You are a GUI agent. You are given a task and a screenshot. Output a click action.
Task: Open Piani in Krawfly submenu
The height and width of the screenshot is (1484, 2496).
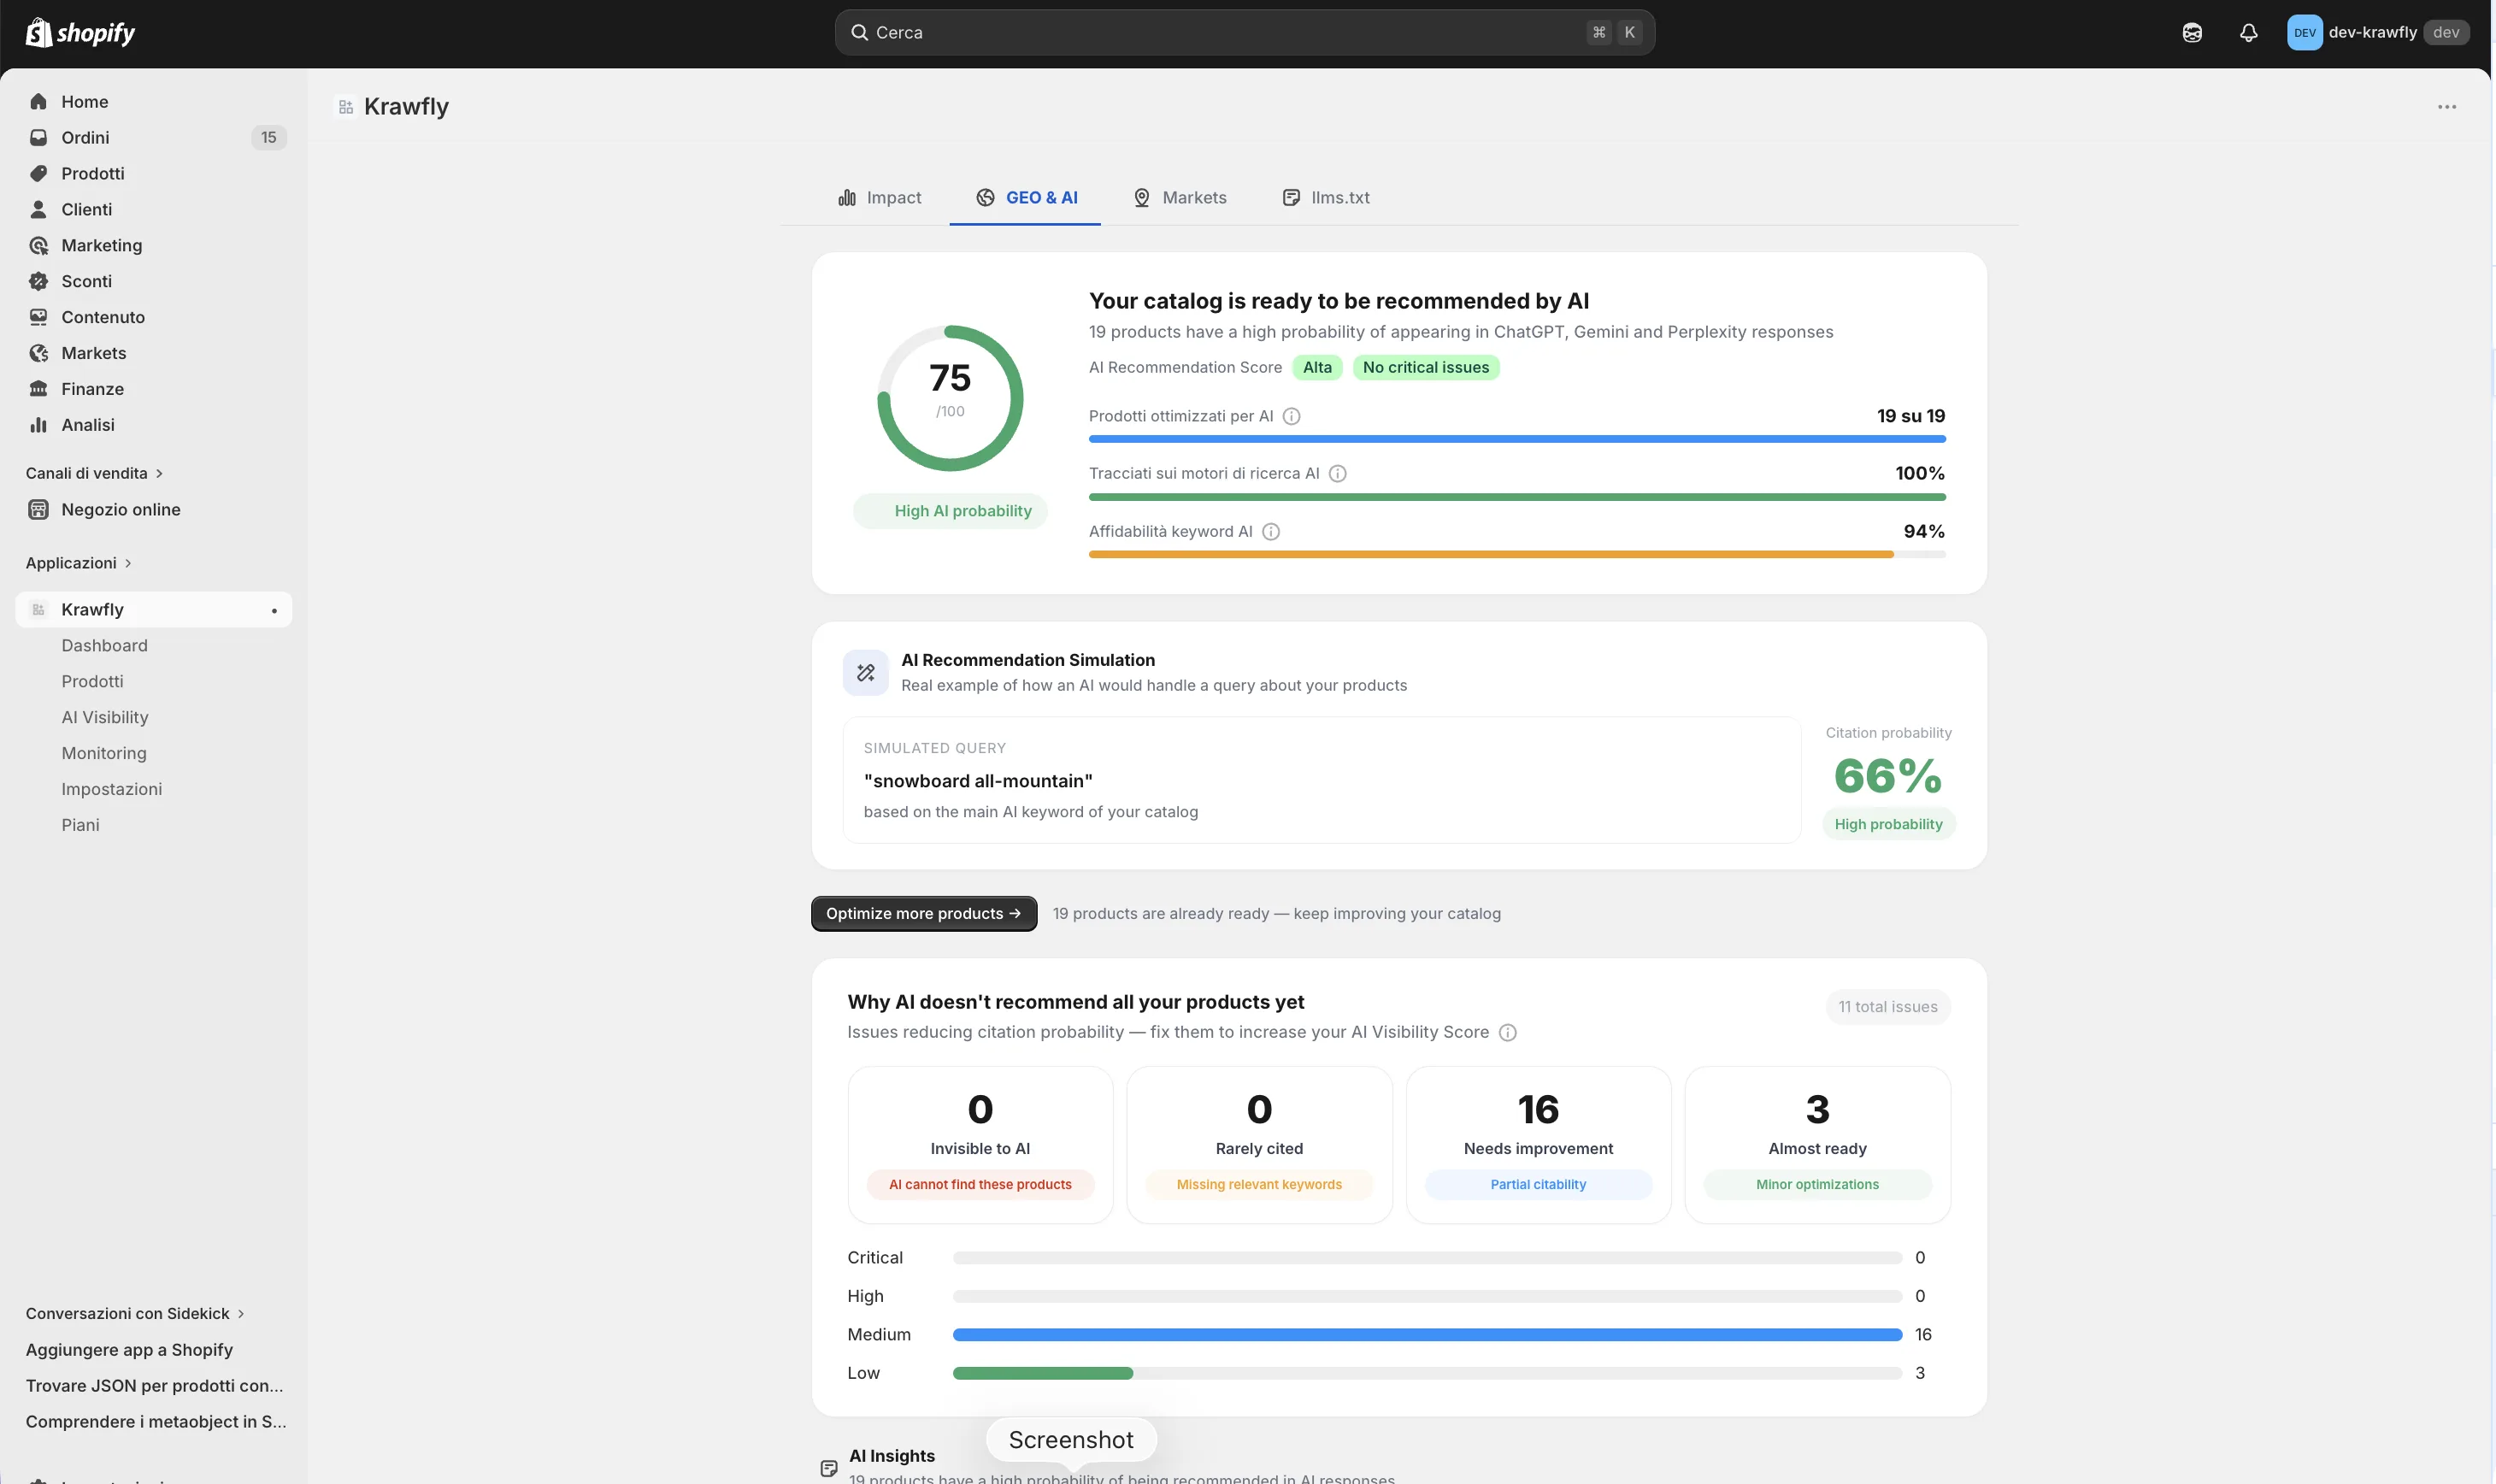coord(80,826)
